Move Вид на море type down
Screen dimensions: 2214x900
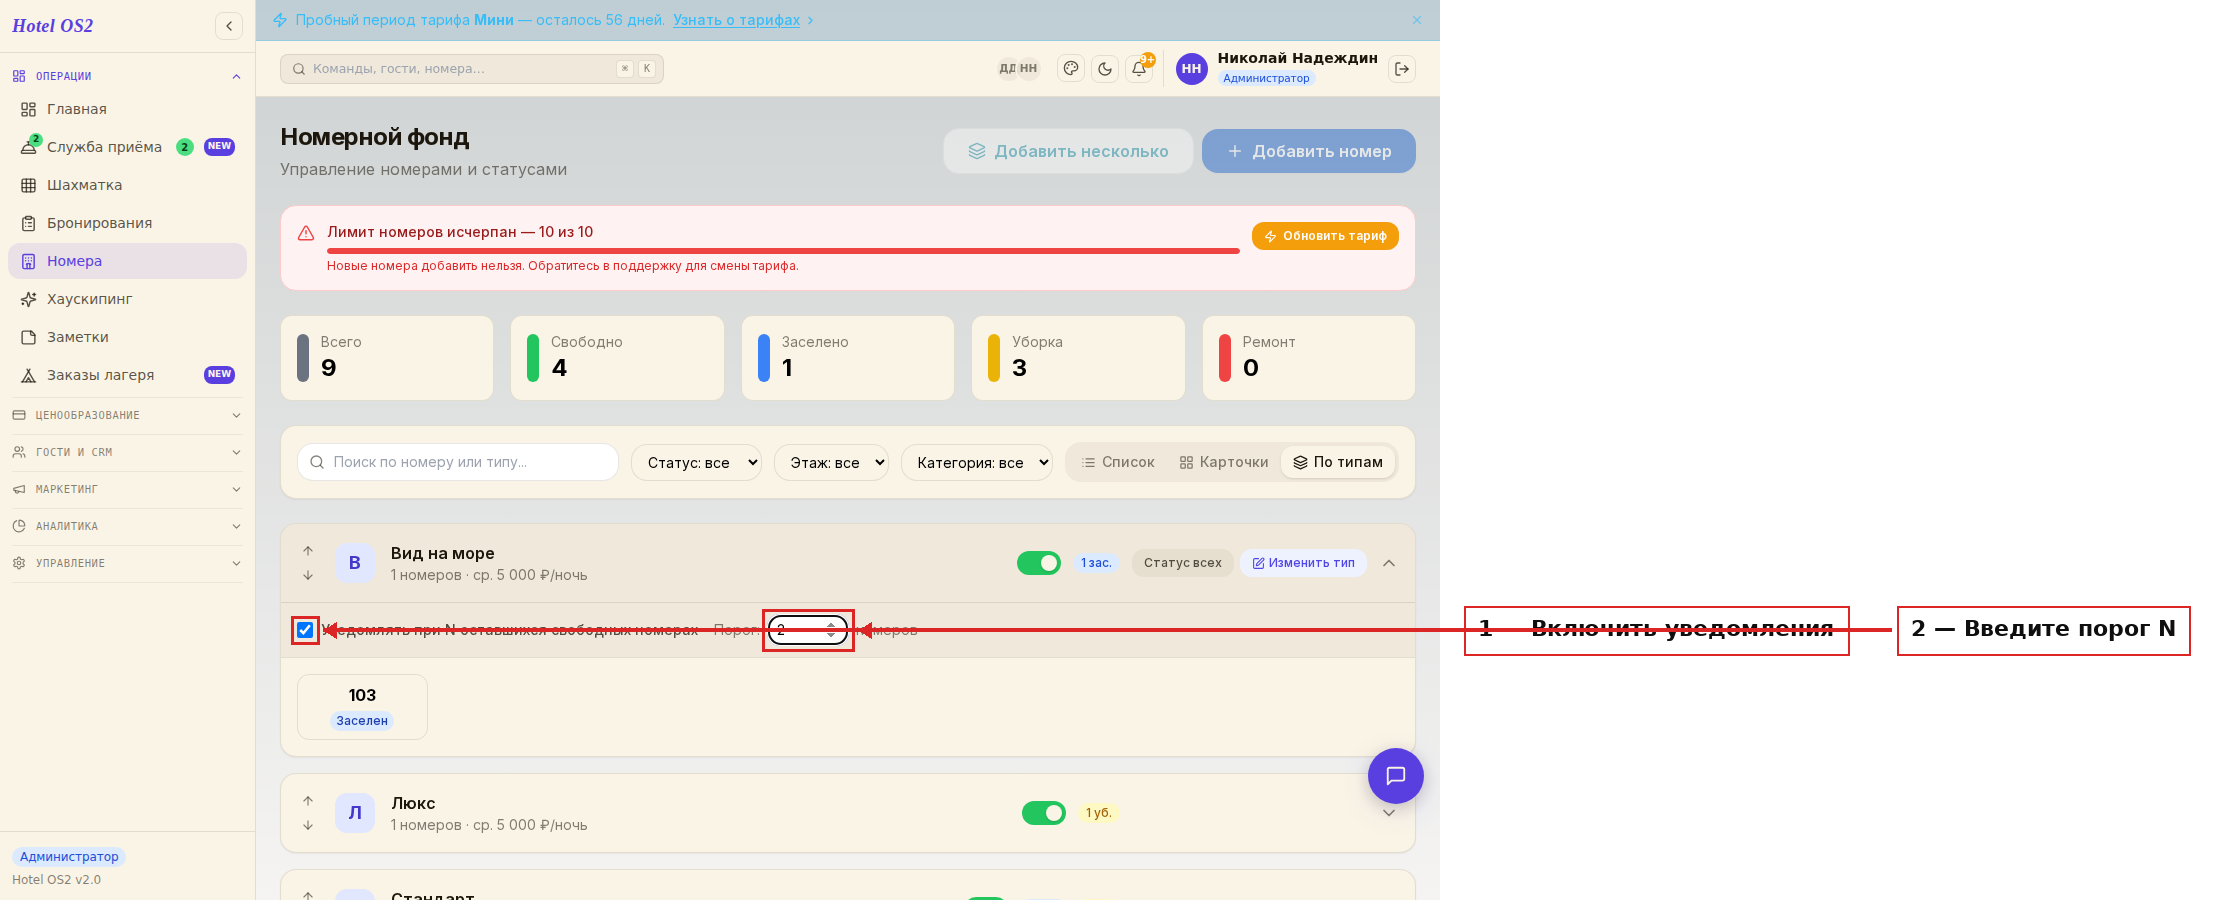308,575
